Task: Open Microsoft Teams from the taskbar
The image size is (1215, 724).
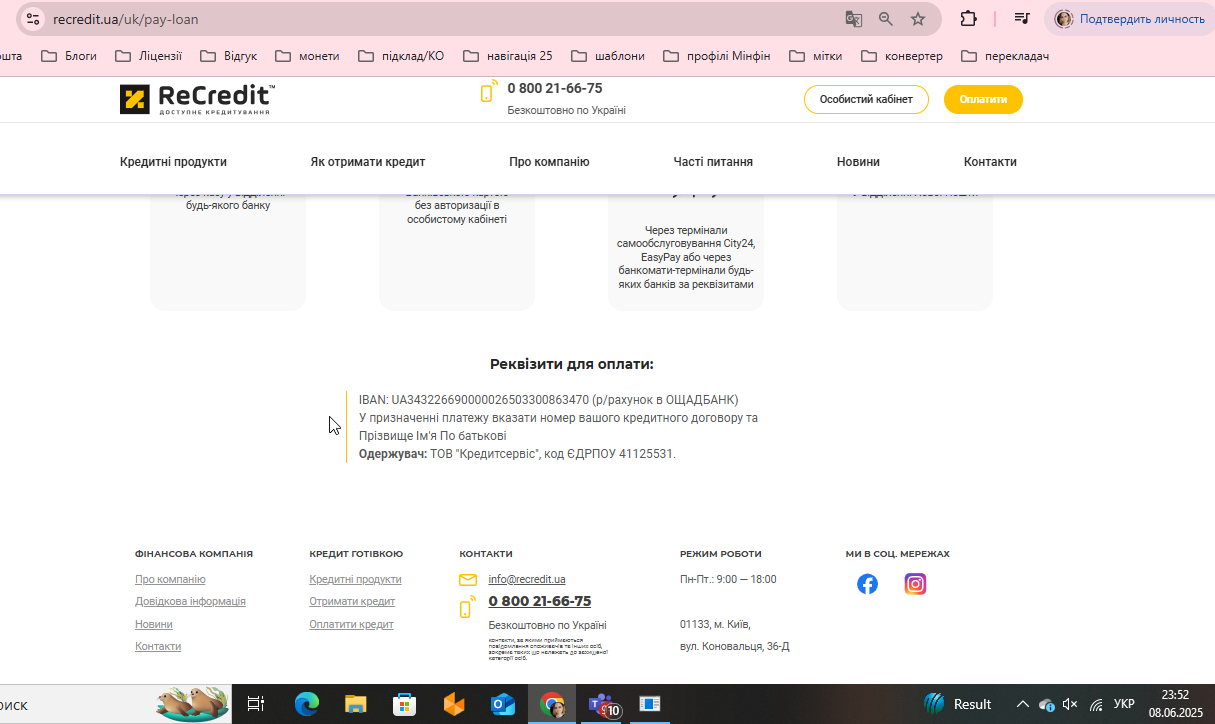Action: tap(603, 705)
